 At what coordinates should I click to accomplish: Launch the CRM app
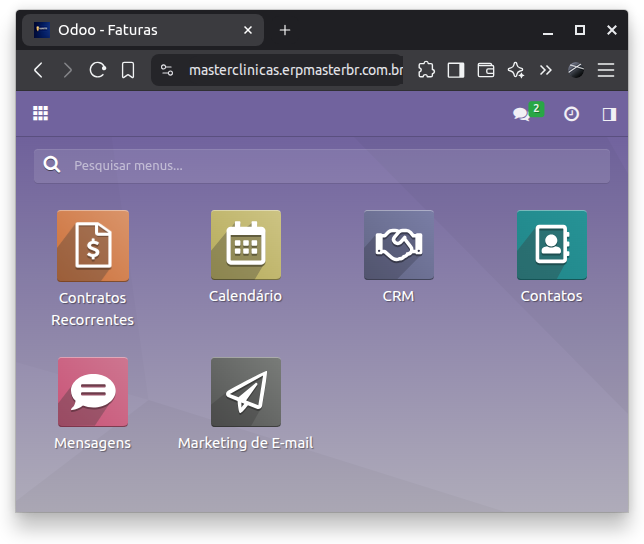(x=398, y=246)
